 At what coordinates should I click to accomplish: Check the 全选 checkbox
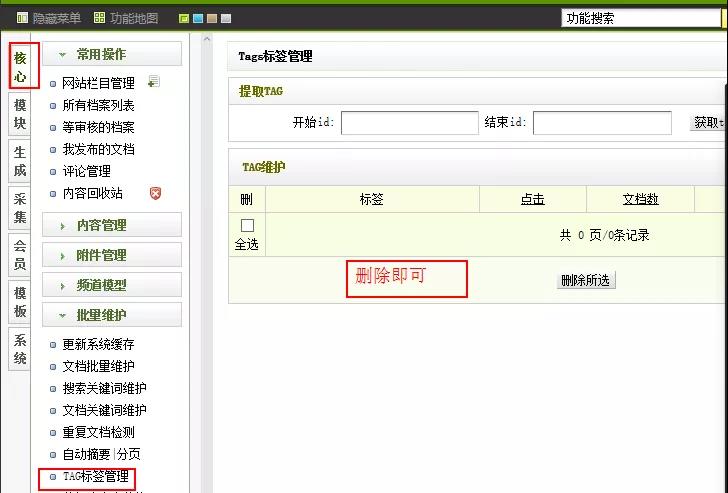click(x=247, y=226)
